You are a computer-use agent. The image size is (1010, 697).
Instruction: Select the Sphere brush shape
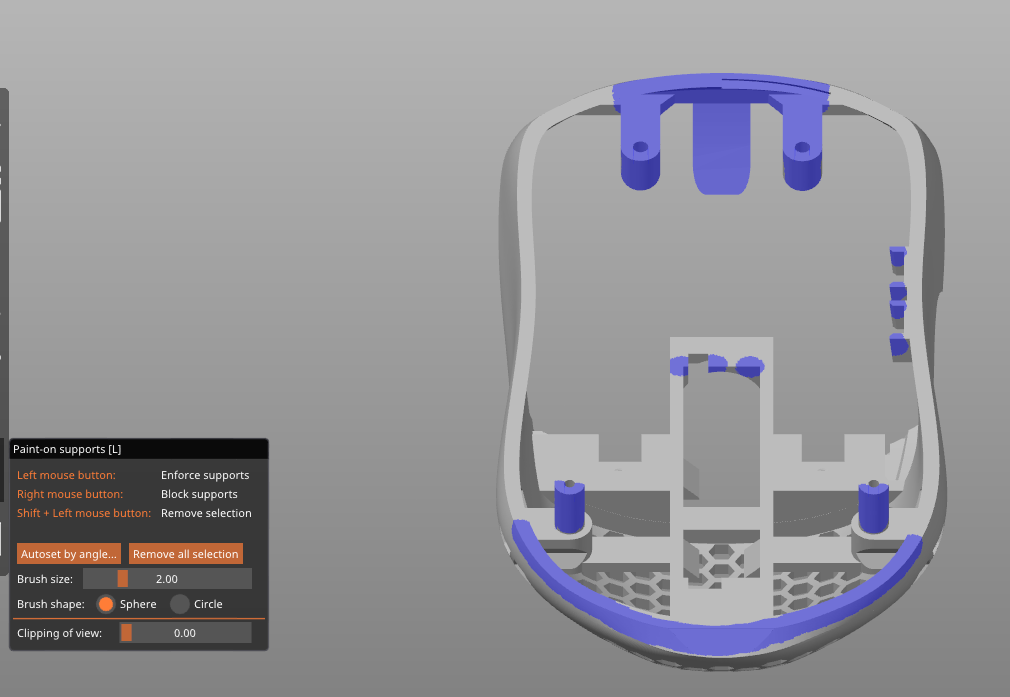click(x=106, y=604)
